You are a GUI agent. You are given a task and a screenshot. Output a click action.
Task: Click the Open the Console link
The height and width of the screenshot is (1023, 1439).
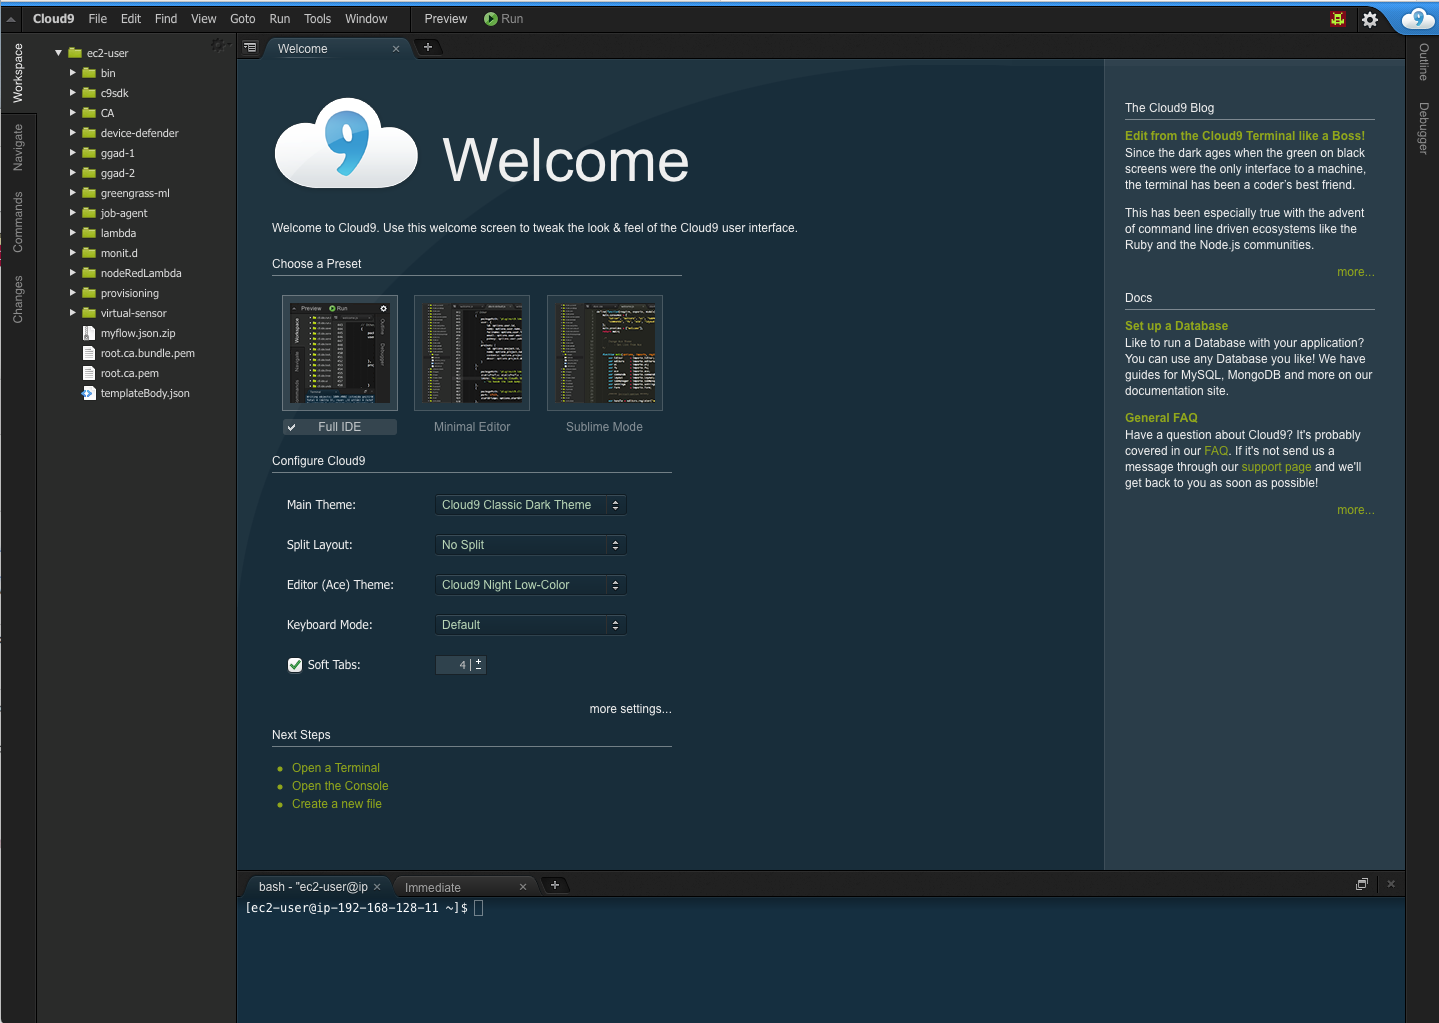(x=340, y=786)
